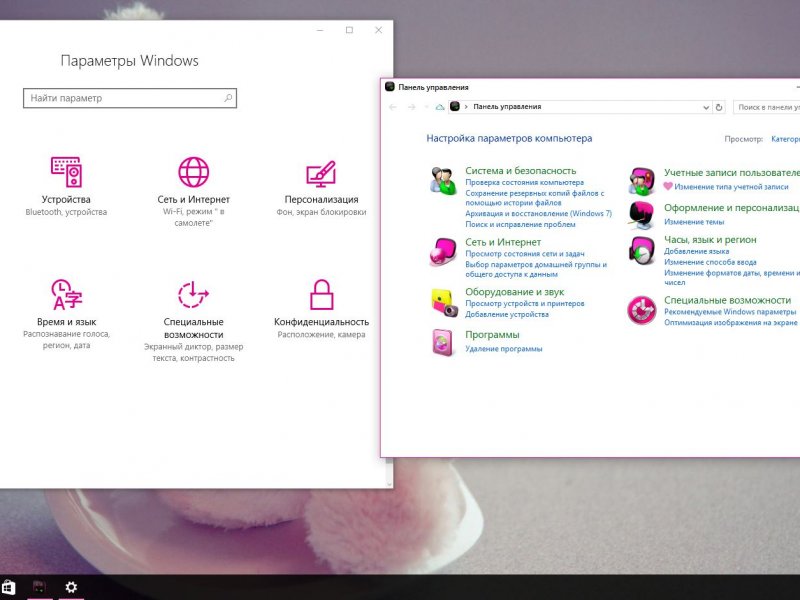This screenshot has width=800, height=600.
Task: Open Изменение типа учетной записи link
Action: (x=731, y=187)
